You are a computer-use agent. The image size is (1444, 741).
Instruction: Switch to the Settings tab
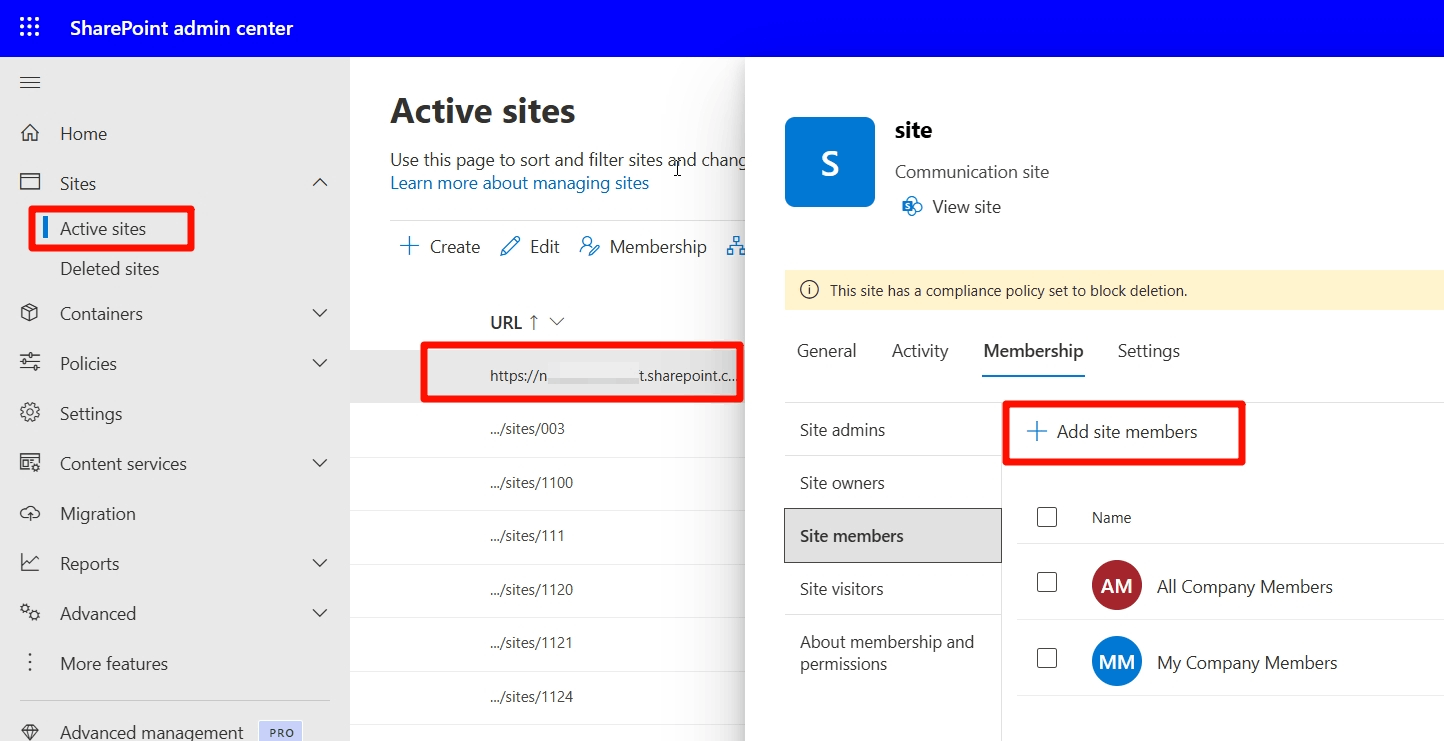[1148, 351]
